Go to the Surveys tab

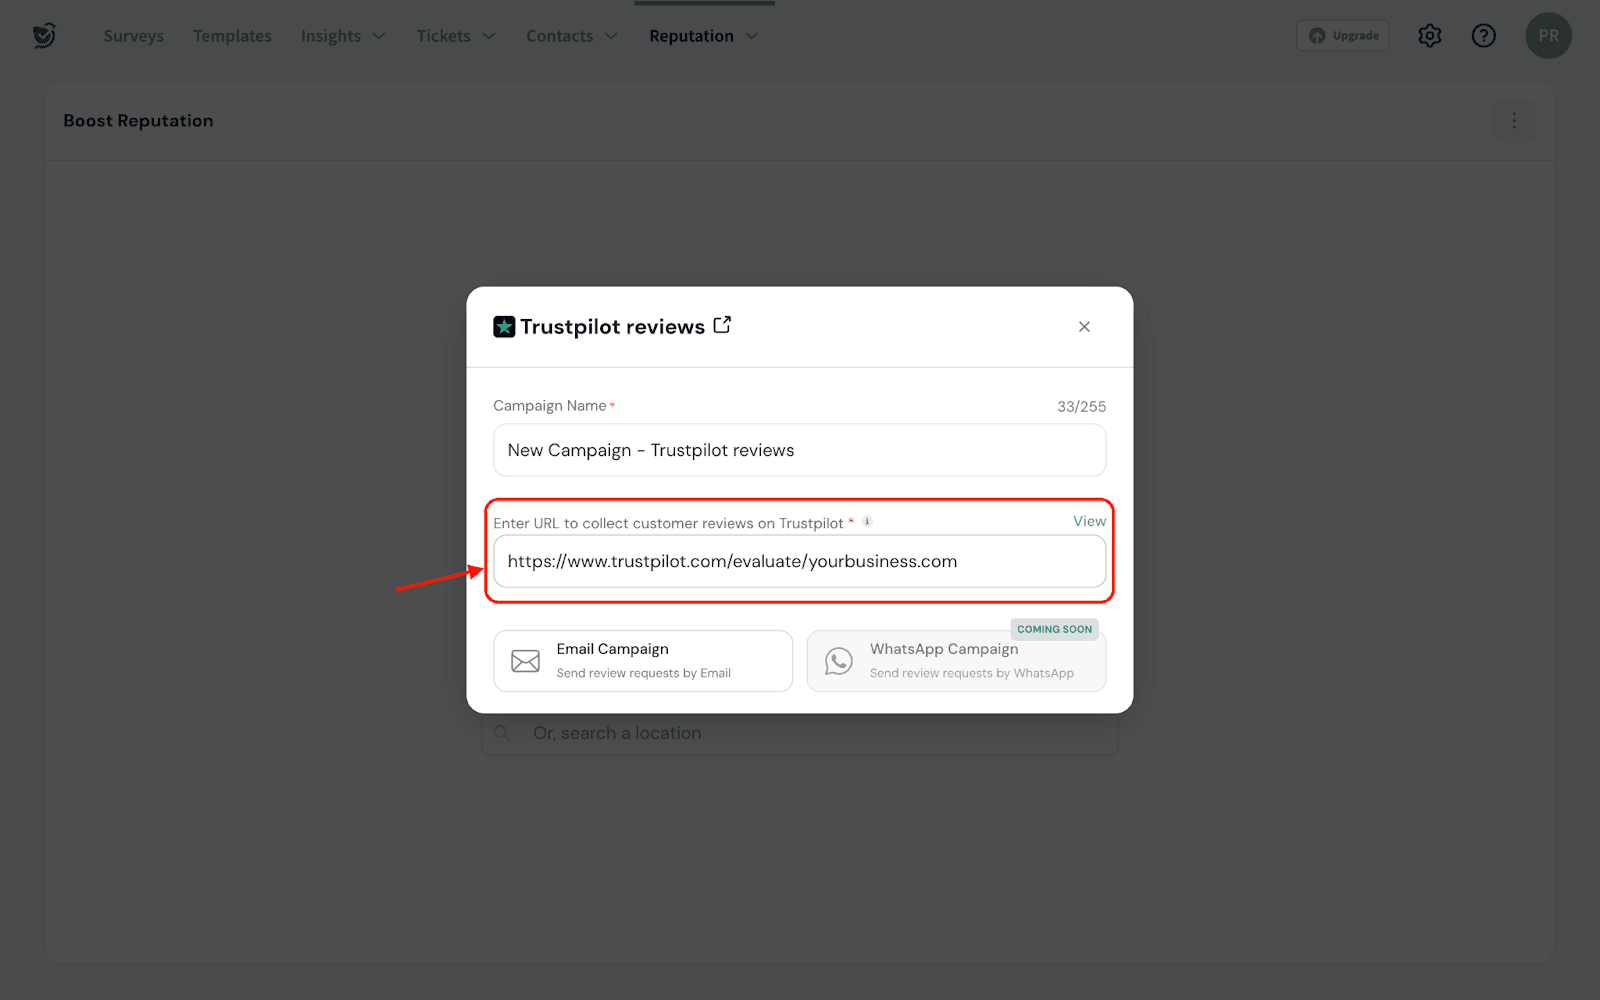click(133, 36)
